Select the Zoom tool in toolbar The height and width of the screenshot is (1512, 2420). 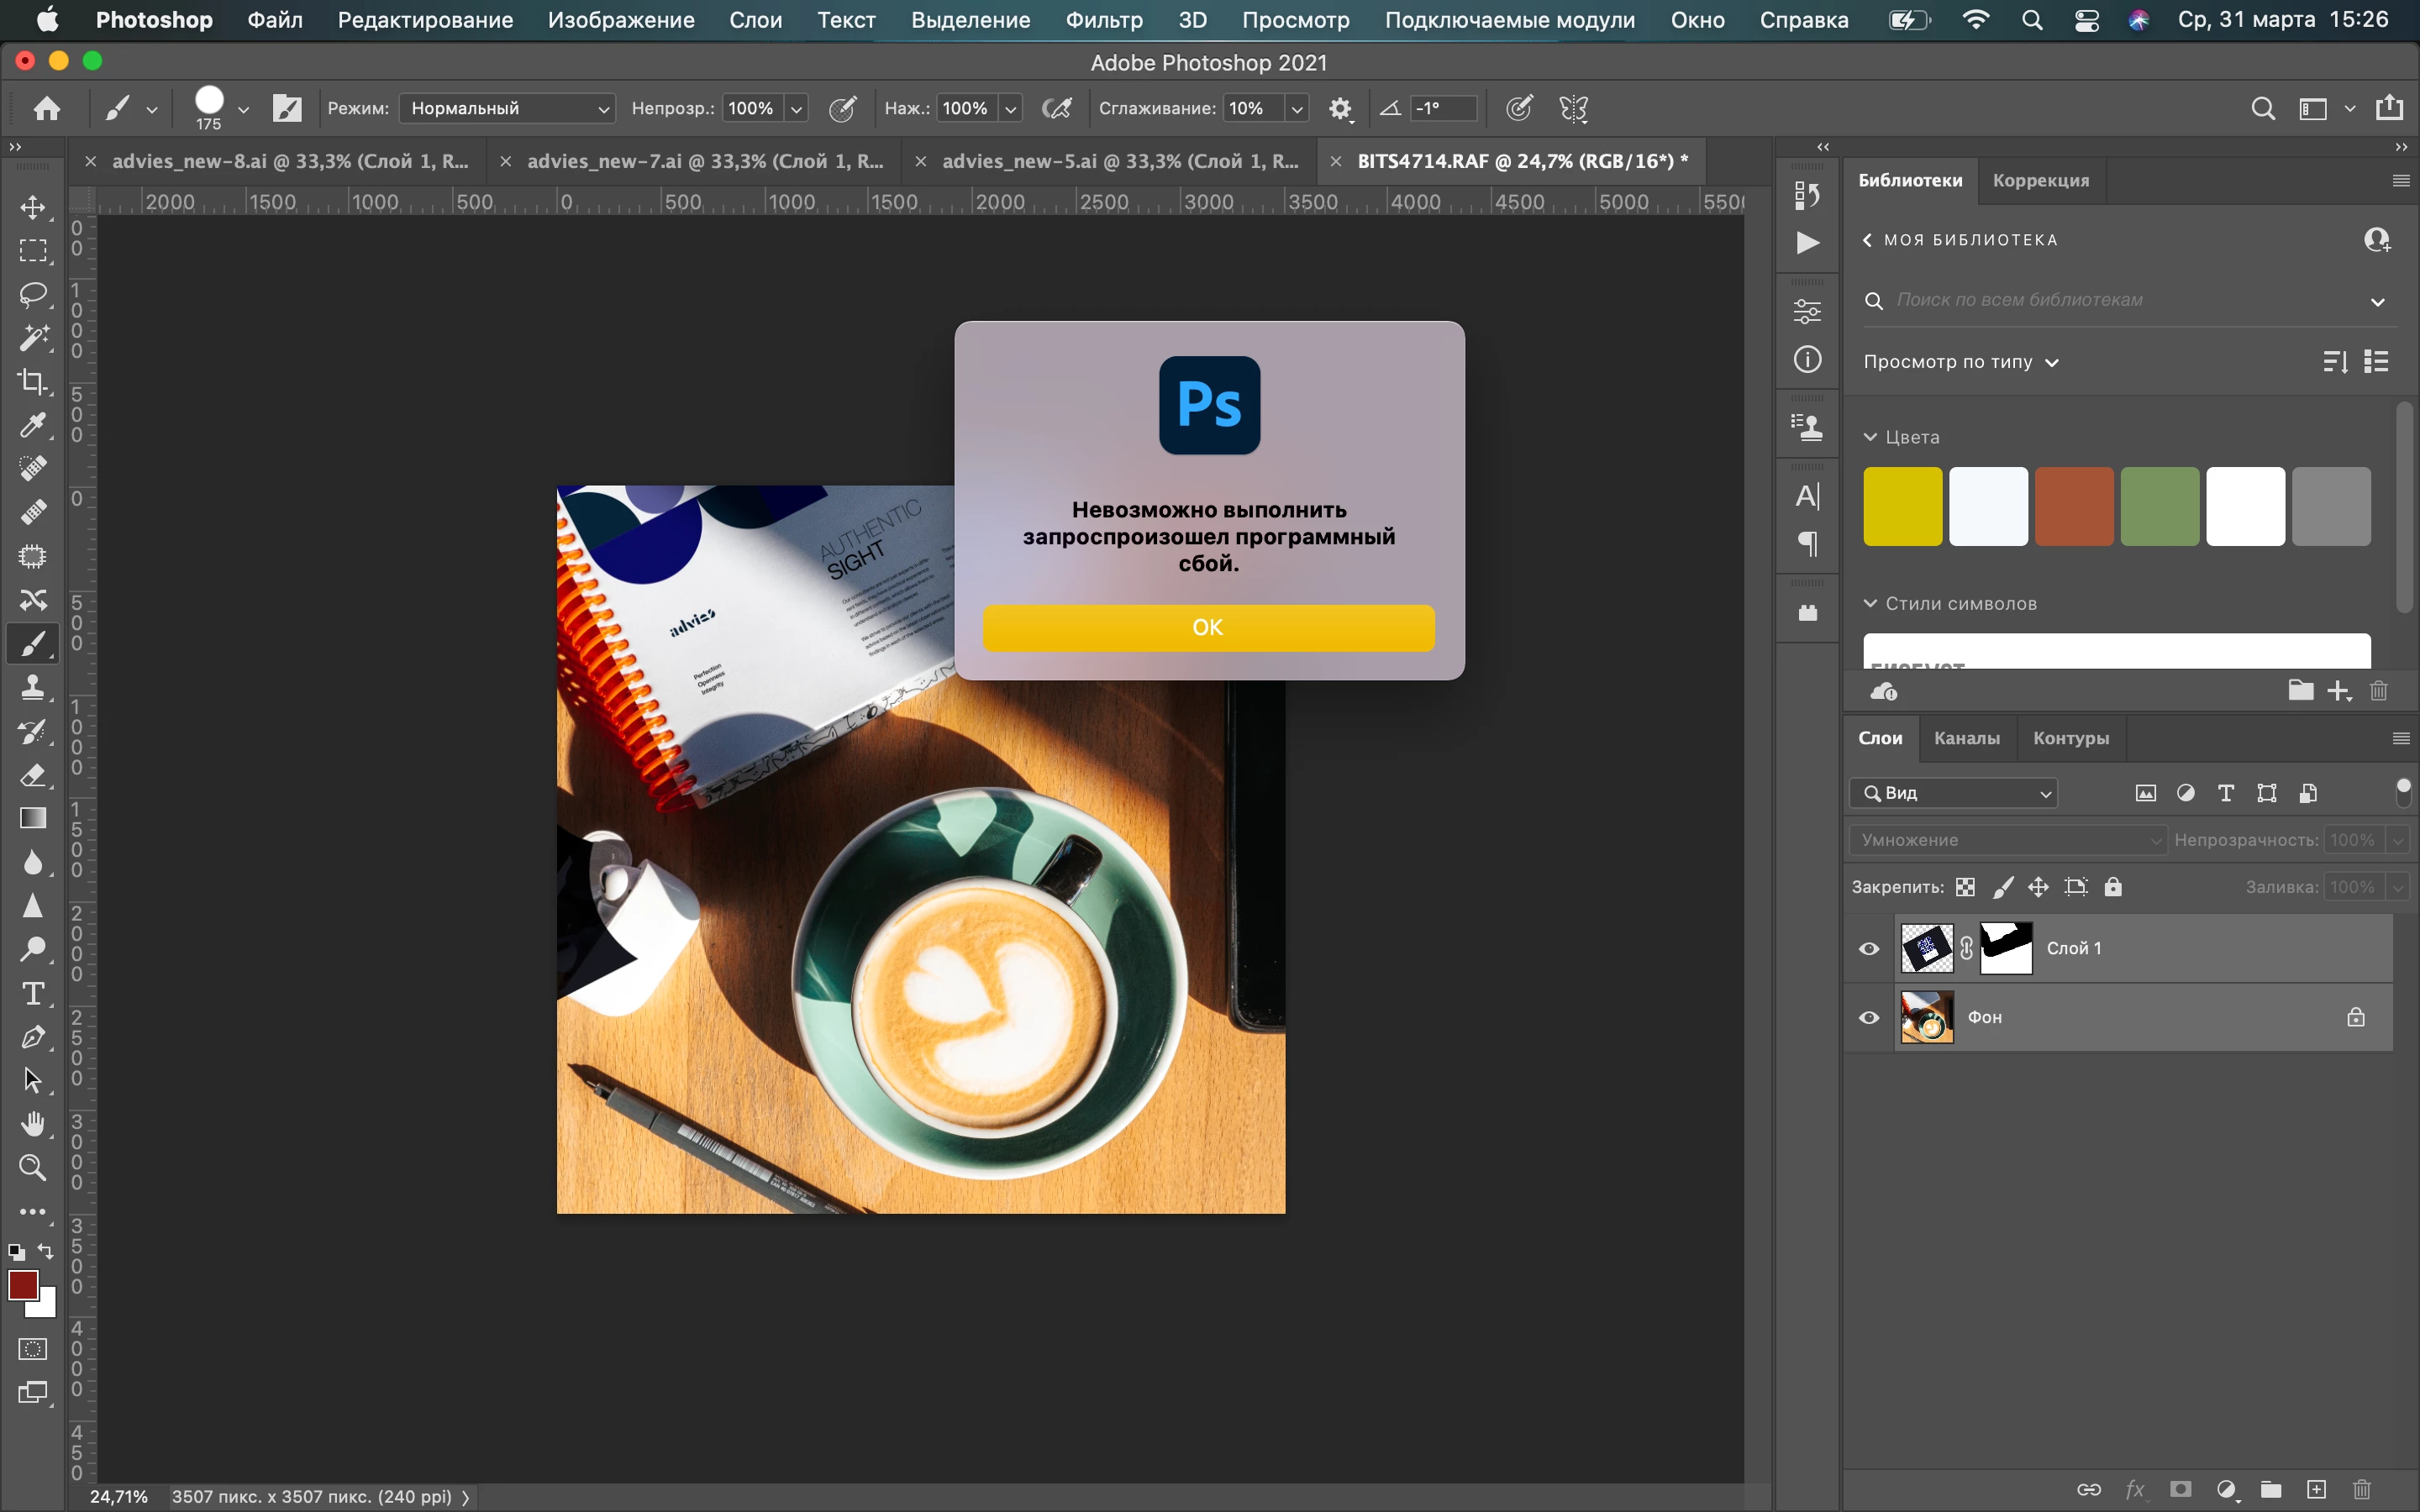pos(33,1167)
